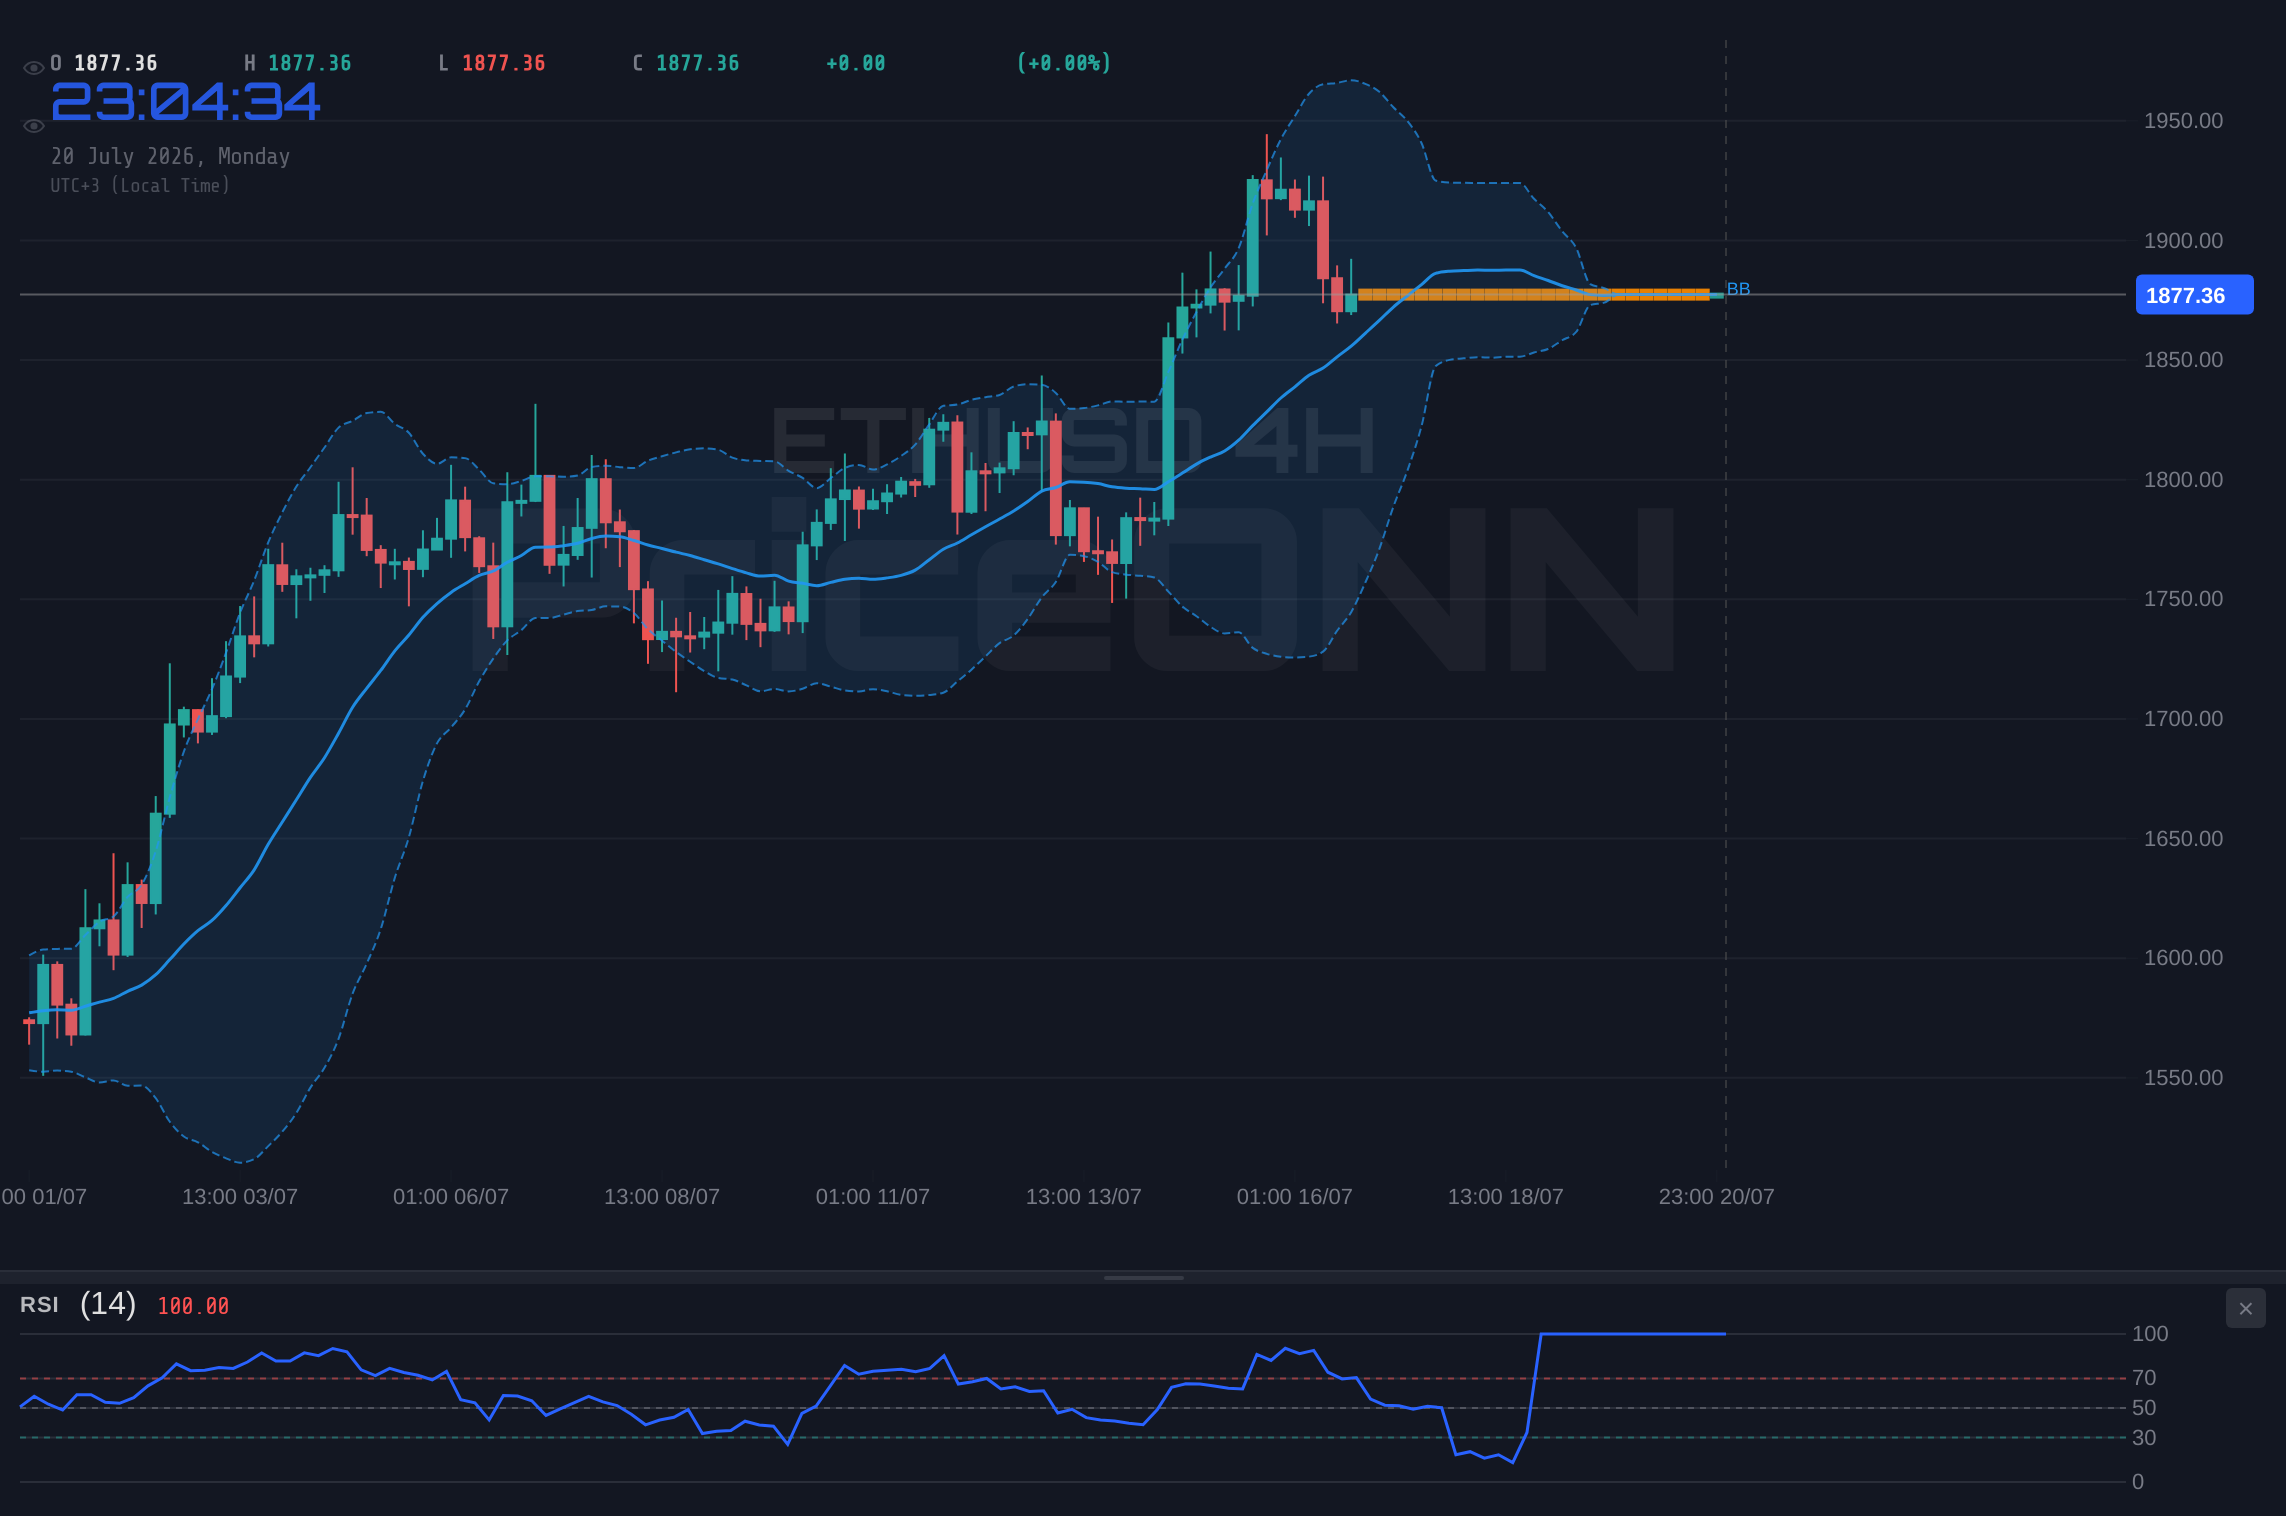Click the RSI 50 level label
The width and height of the screenshot is (2286, 1516).
point(2144,1408)
